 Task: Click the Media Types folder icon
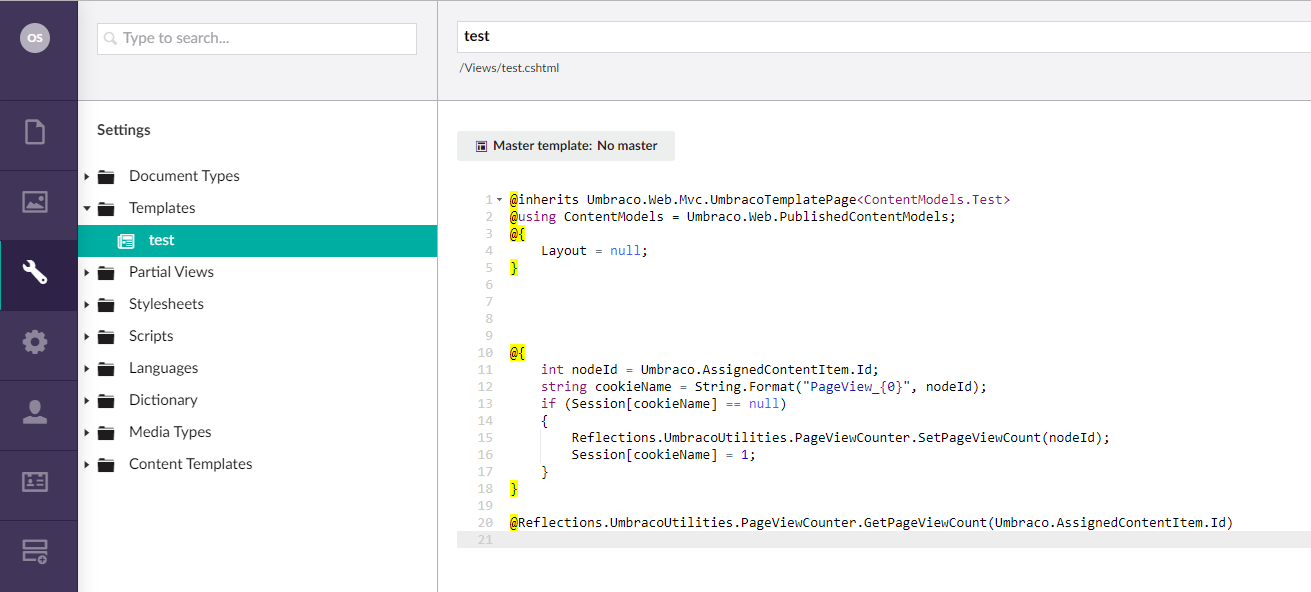pos(106,432)
